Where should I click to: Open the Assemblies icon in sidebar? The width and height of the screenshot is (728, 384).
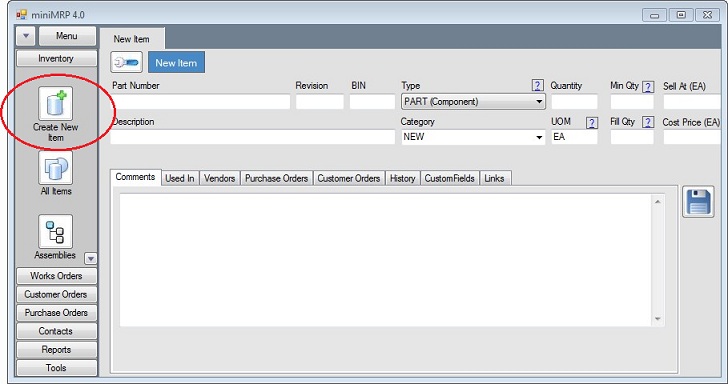pyautogui.click(x=55, y=231)
